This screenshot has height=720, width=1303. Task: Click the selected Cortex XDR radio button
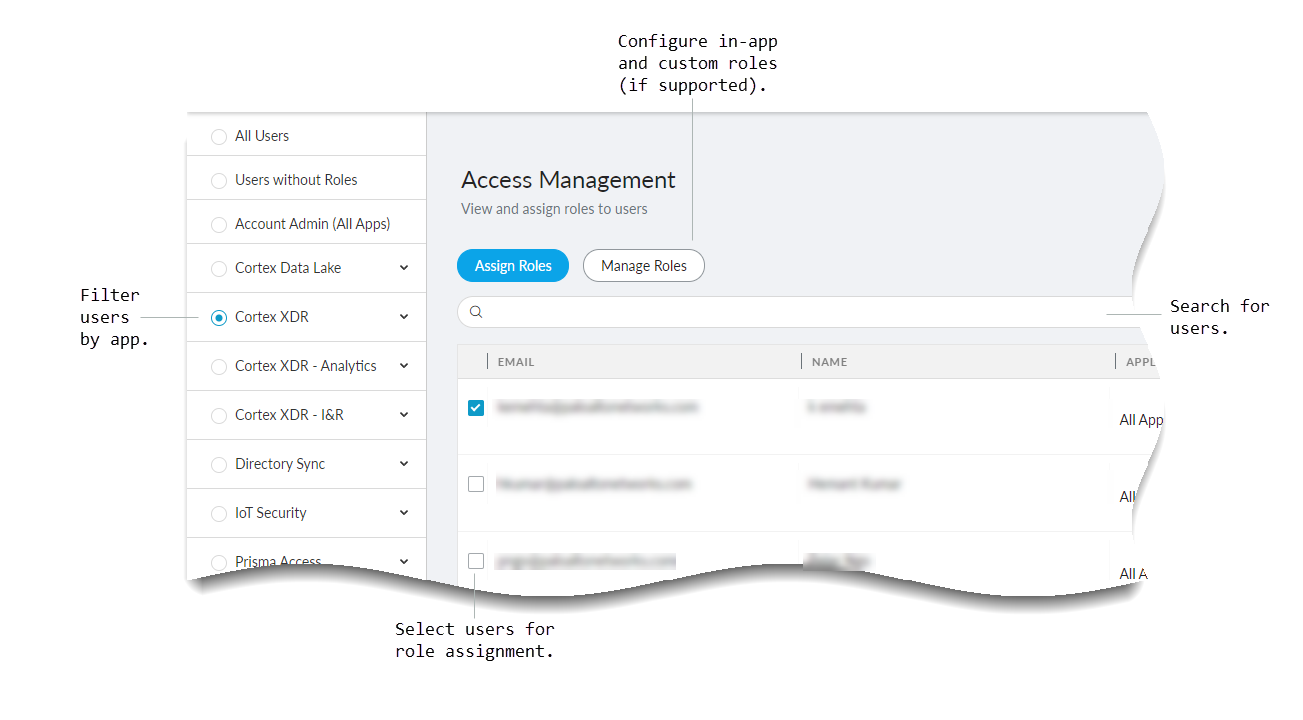pos(219,318)
